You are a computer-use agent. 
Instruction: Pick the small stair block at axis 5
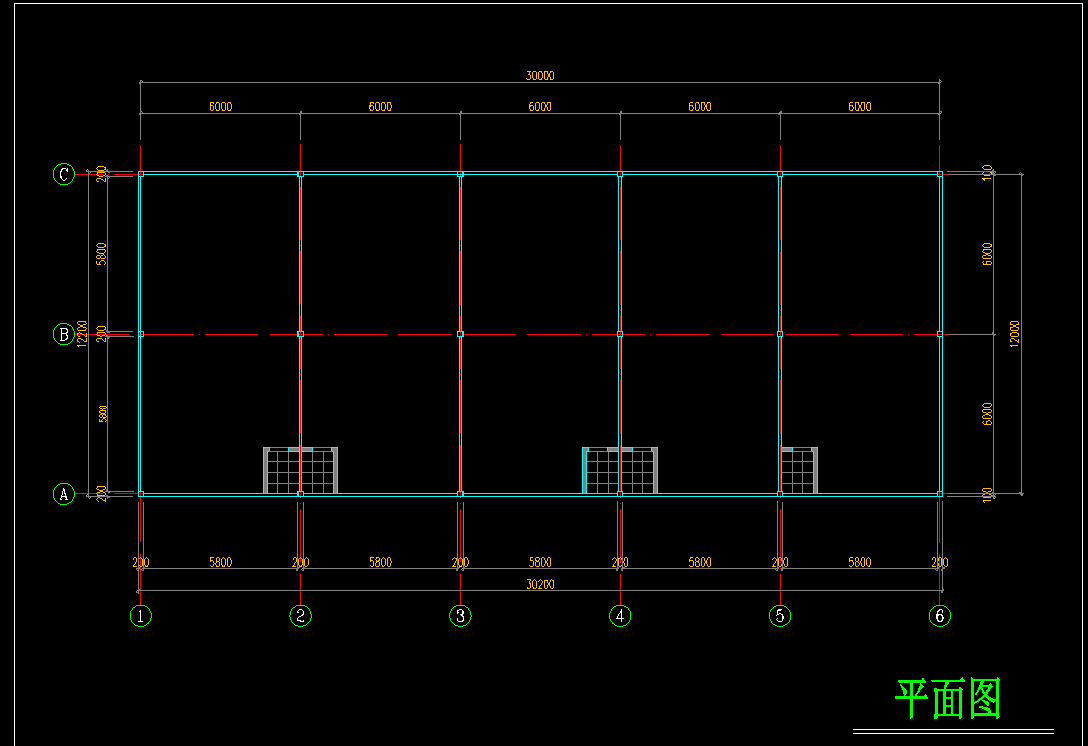click(x=799, y=470)
